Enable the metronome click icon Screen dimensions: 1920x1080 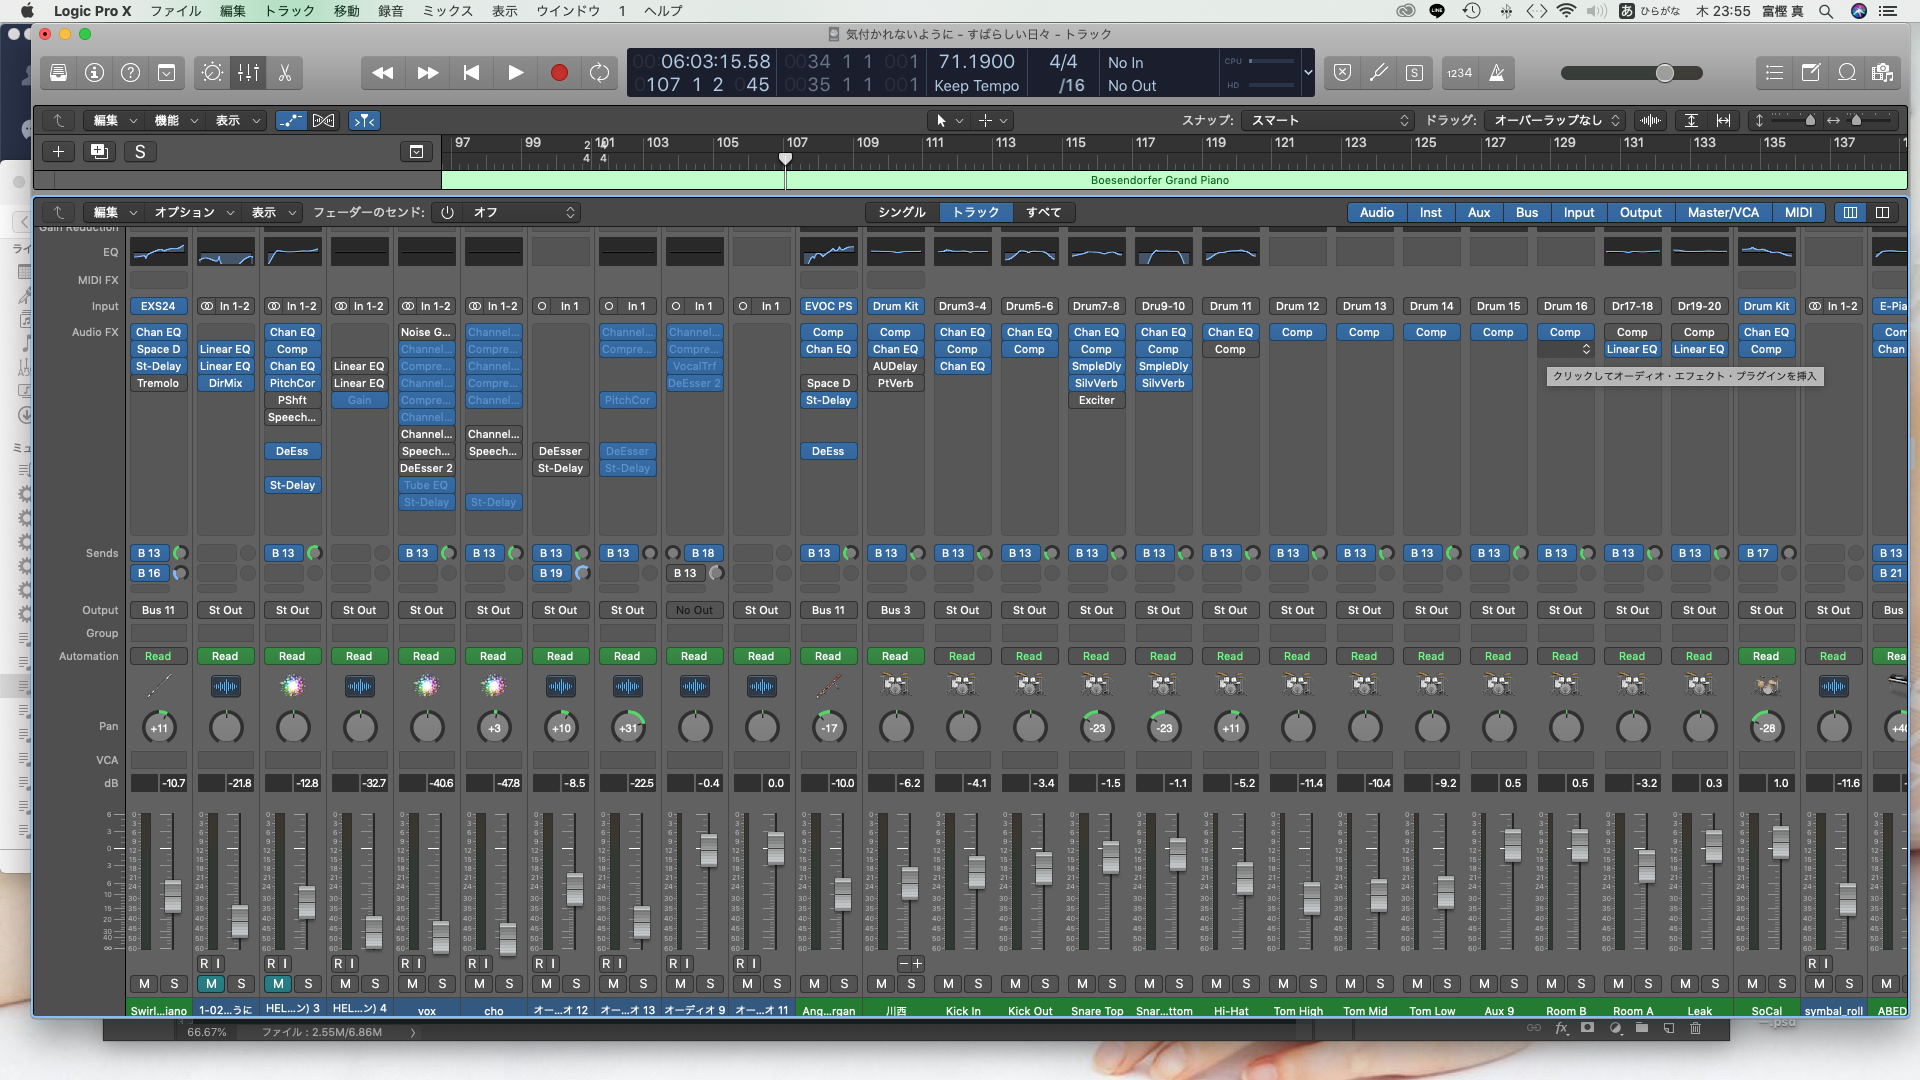(x=1497, y=73)
